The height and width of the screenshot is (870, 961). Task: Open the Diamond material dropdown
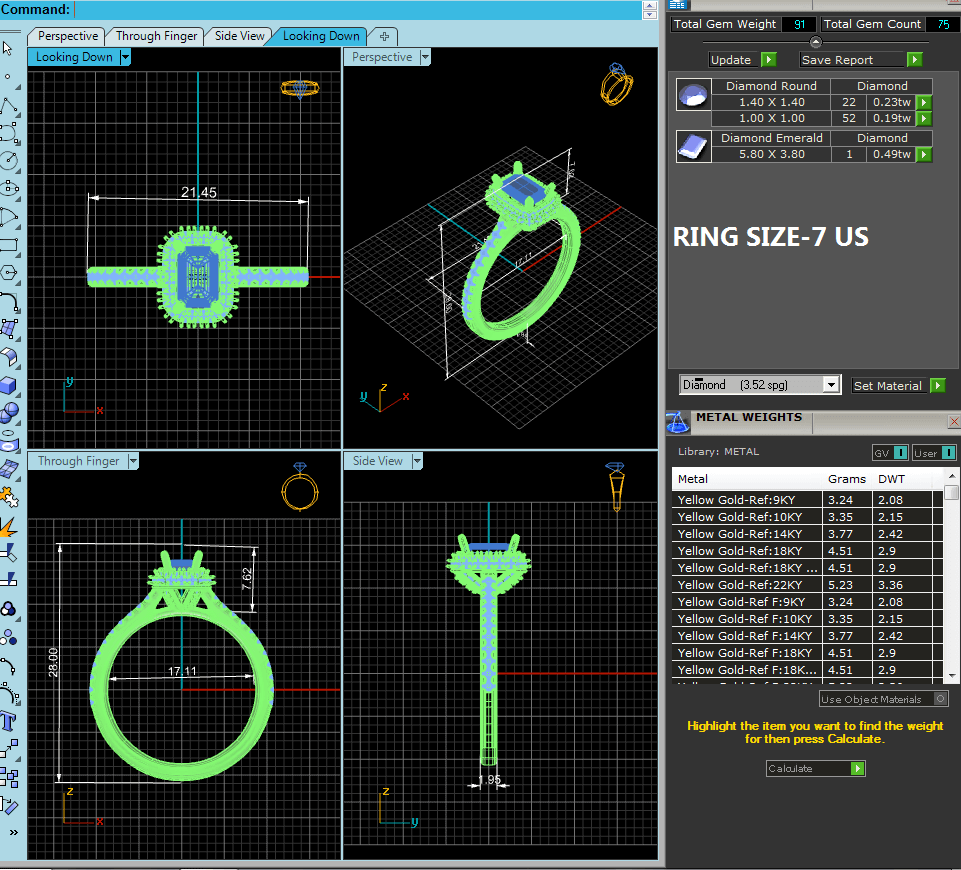pyautogui.click(x=831, y=385)
